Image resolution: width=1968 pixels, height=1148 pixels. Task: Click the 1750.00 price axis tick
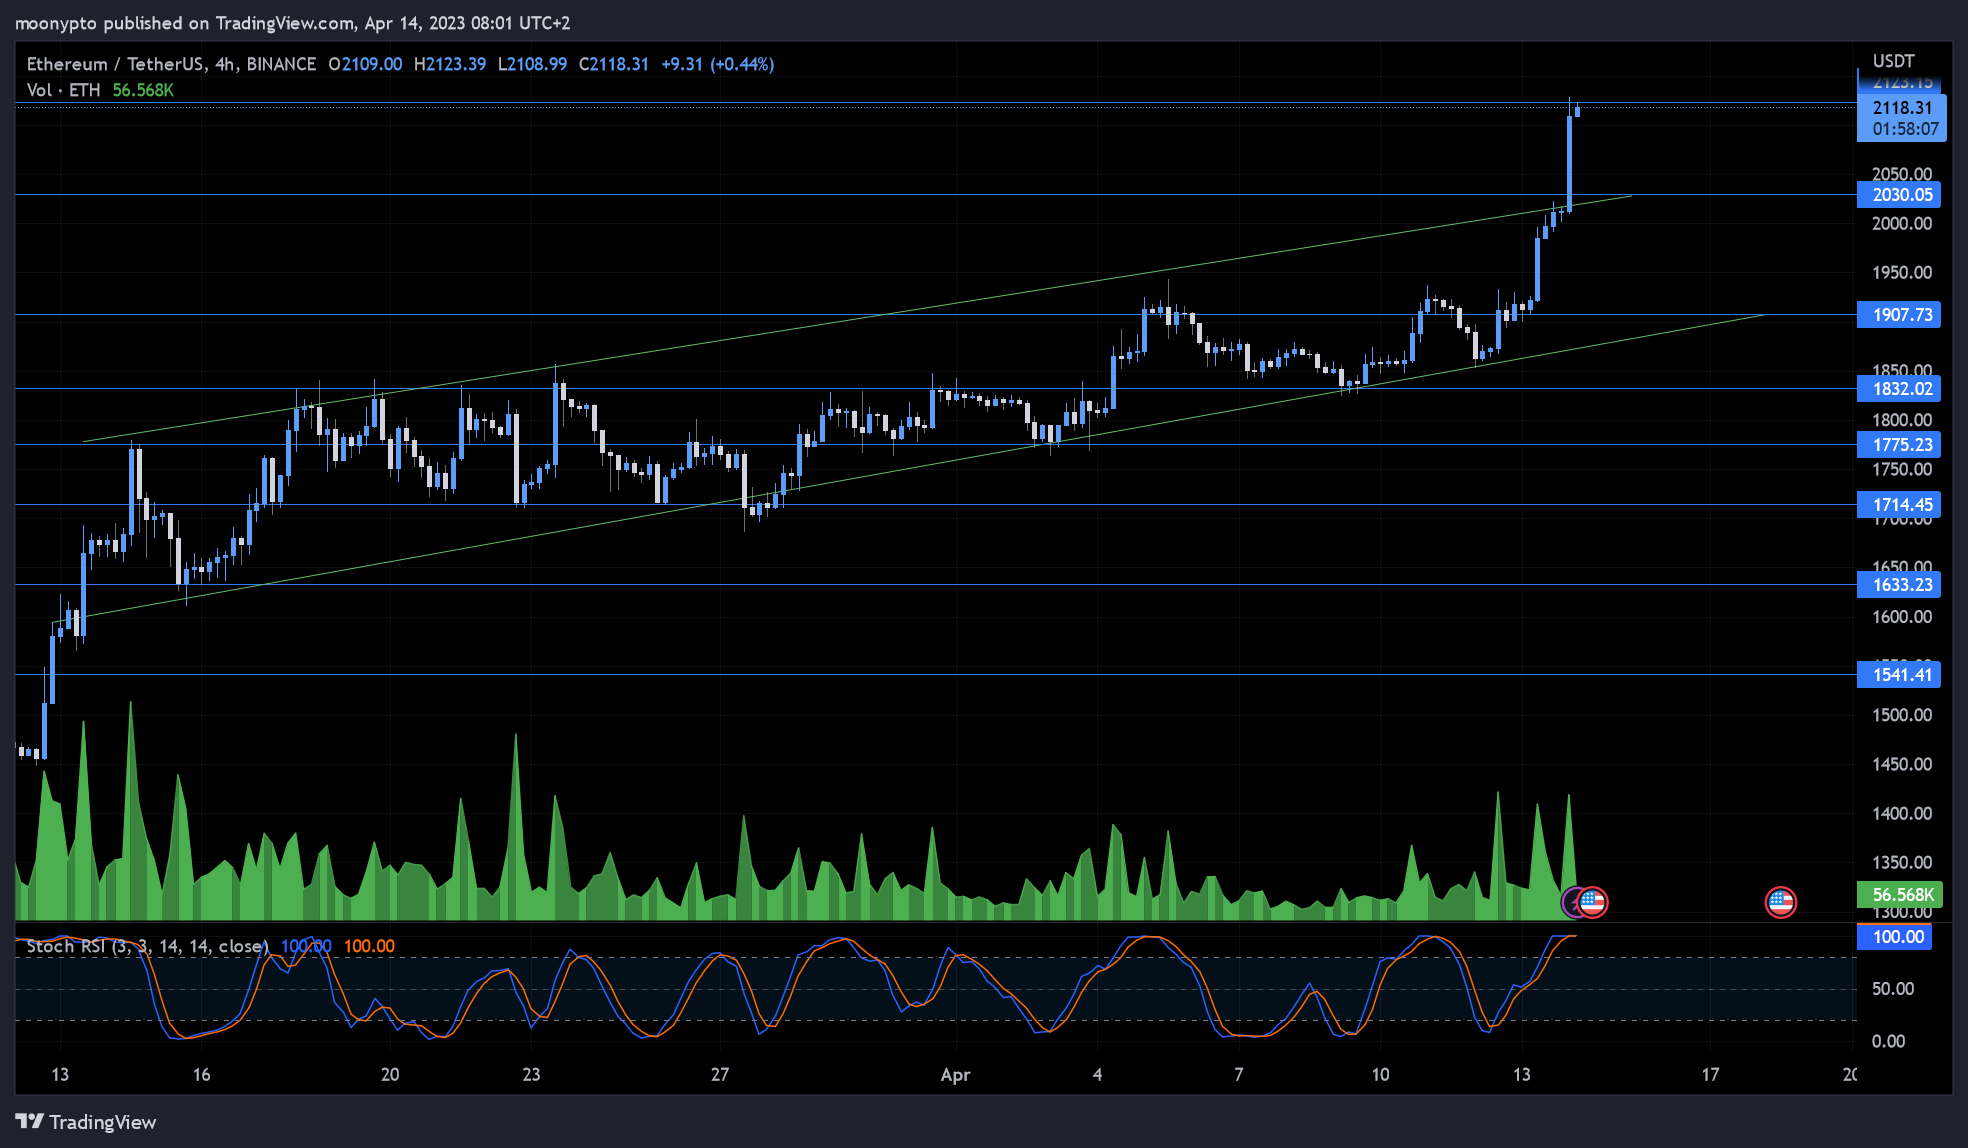(1902, 470)
